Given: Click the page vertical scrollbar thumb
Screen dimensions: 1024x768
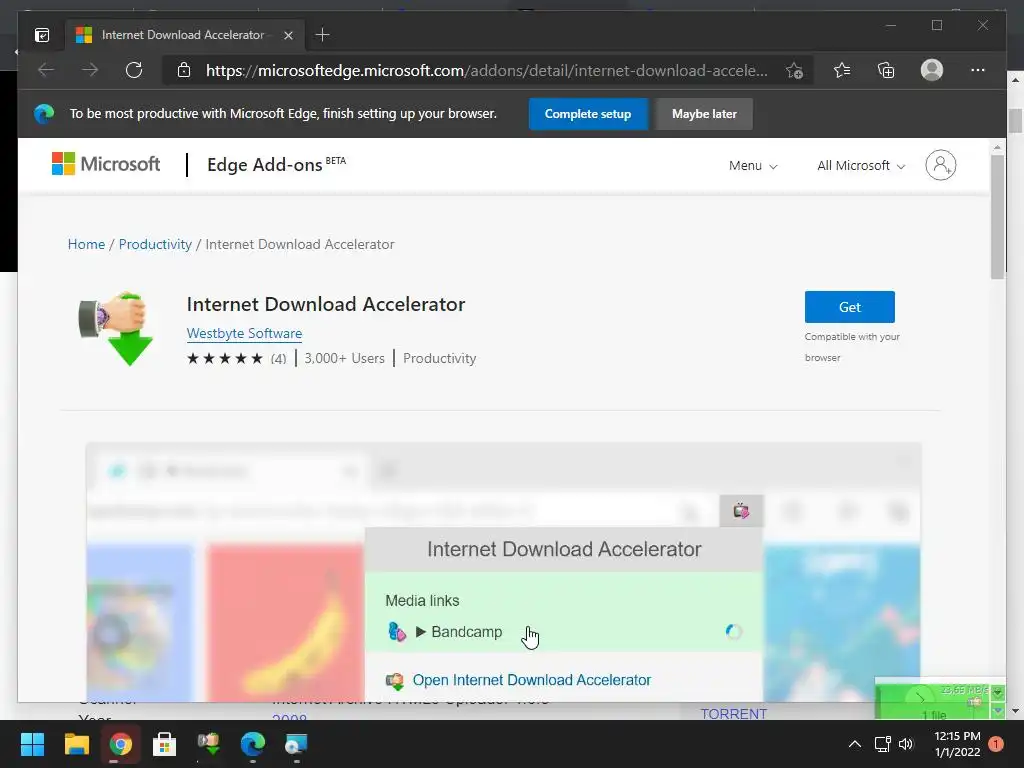Looking at the screenshot, I should pyautogui.click(x=997, y=216).
